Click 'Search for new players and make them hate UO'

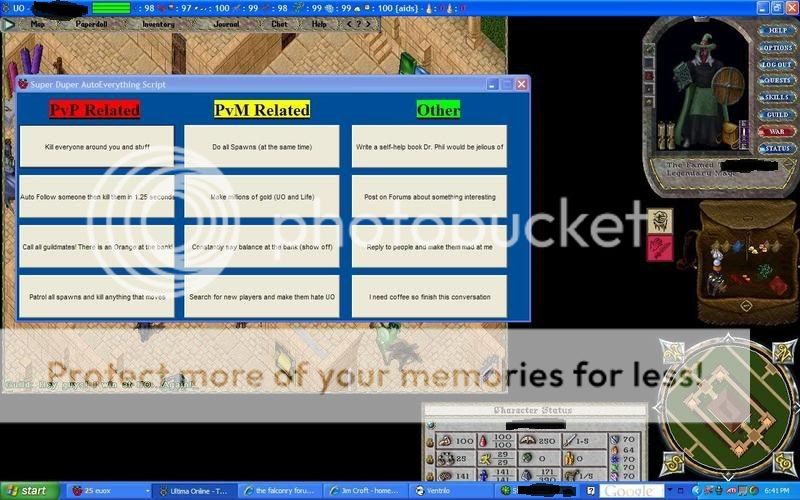pos(262,296)
